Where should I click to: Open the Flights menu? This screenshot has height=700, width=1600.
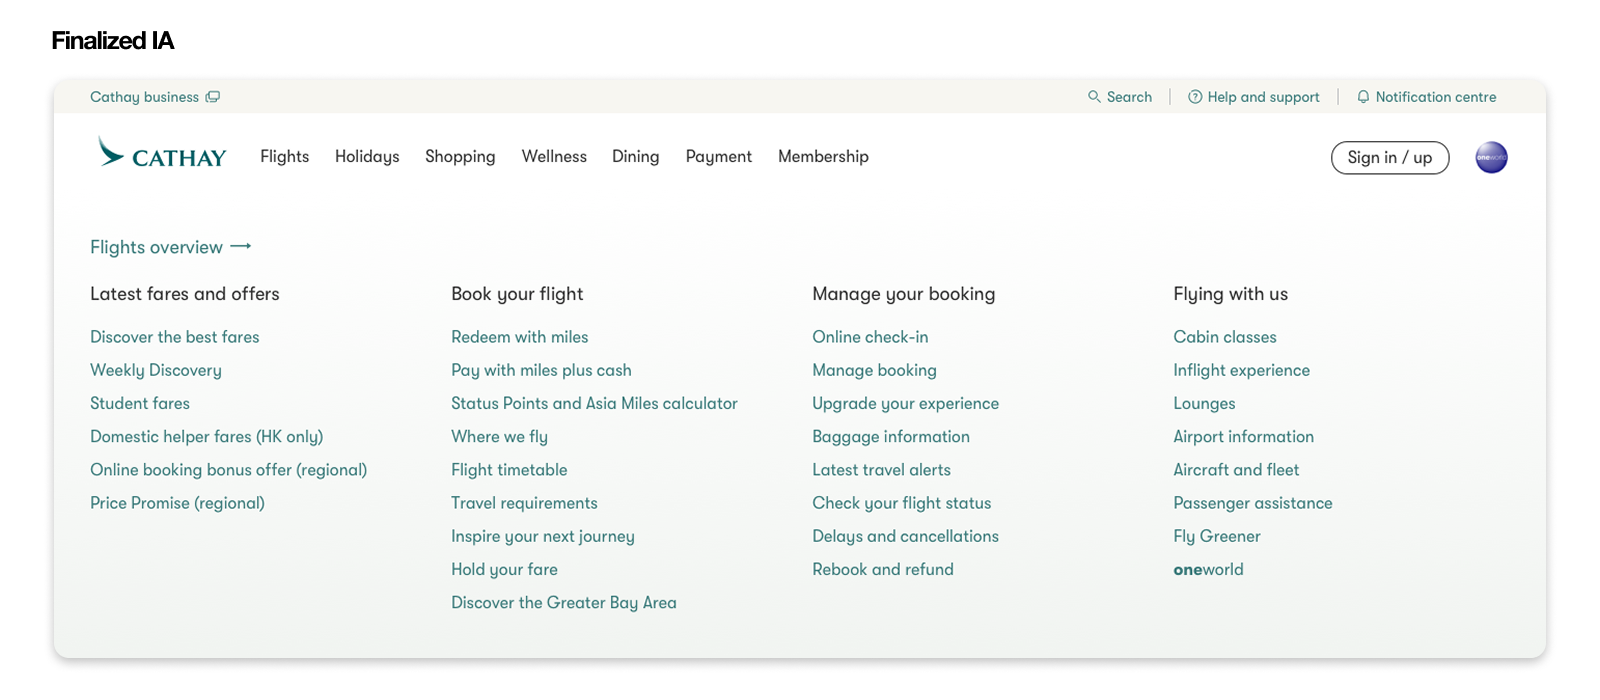[285, 156]
